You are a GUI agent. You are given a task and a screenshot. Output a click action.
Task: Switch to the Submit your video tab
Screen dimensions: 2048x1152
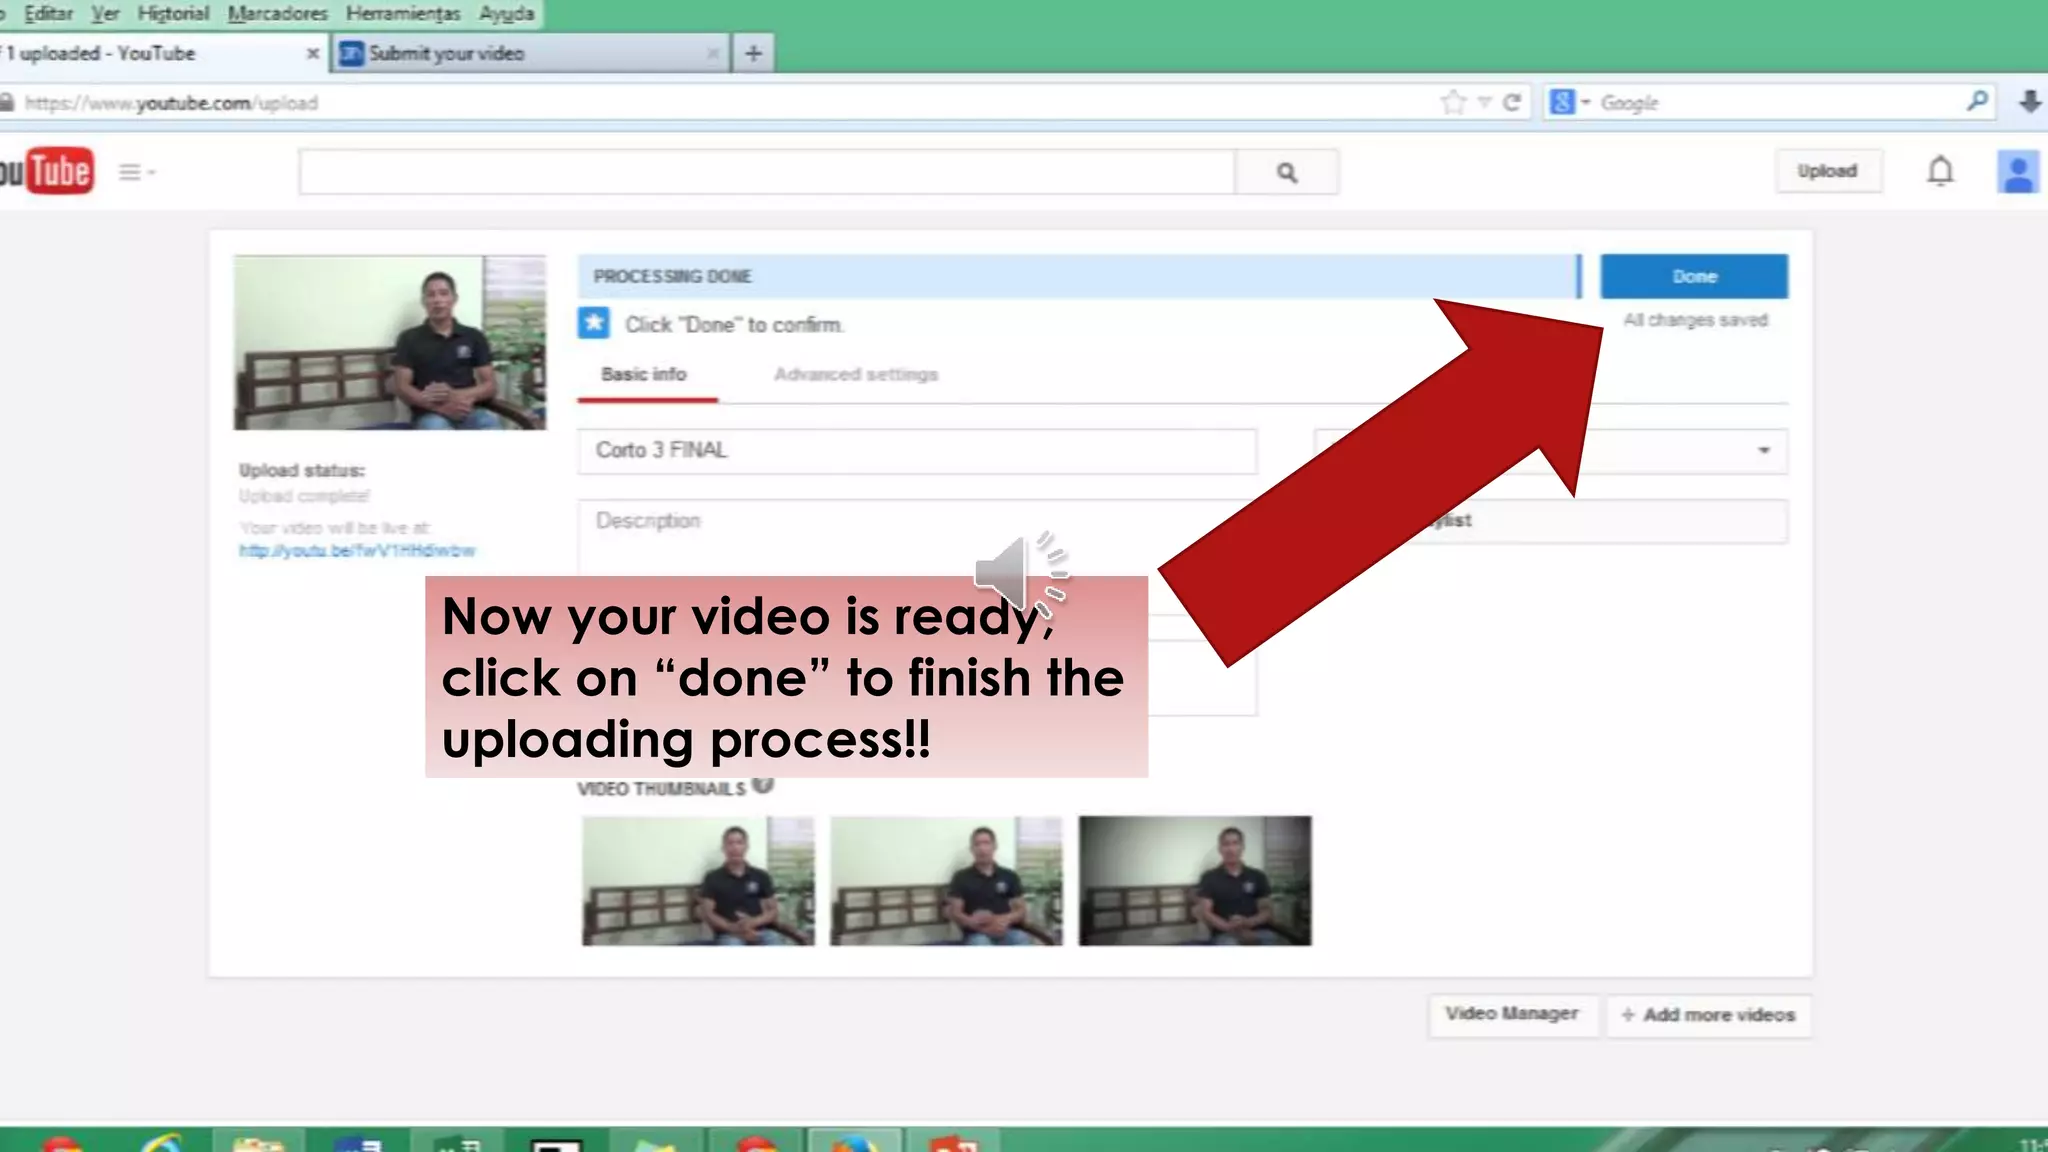pos(531,53)
